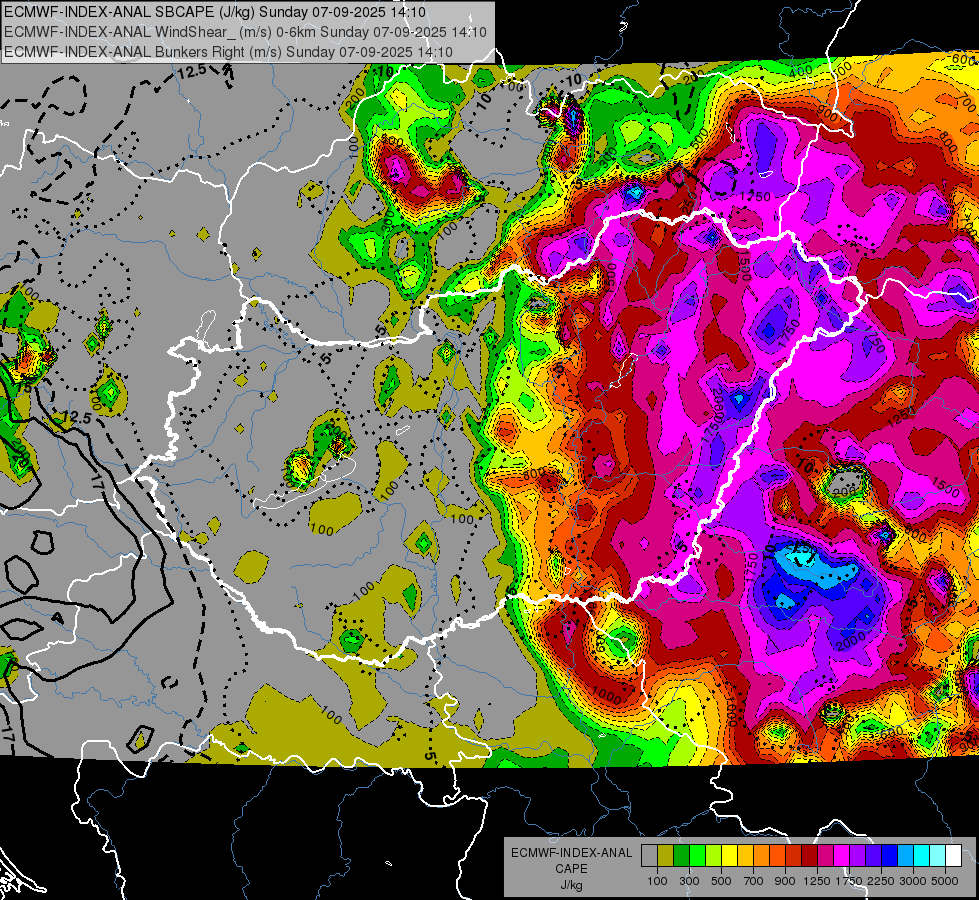979x900 pixels.
Task: Click the legend label 500
Action: tap(721, 881)
